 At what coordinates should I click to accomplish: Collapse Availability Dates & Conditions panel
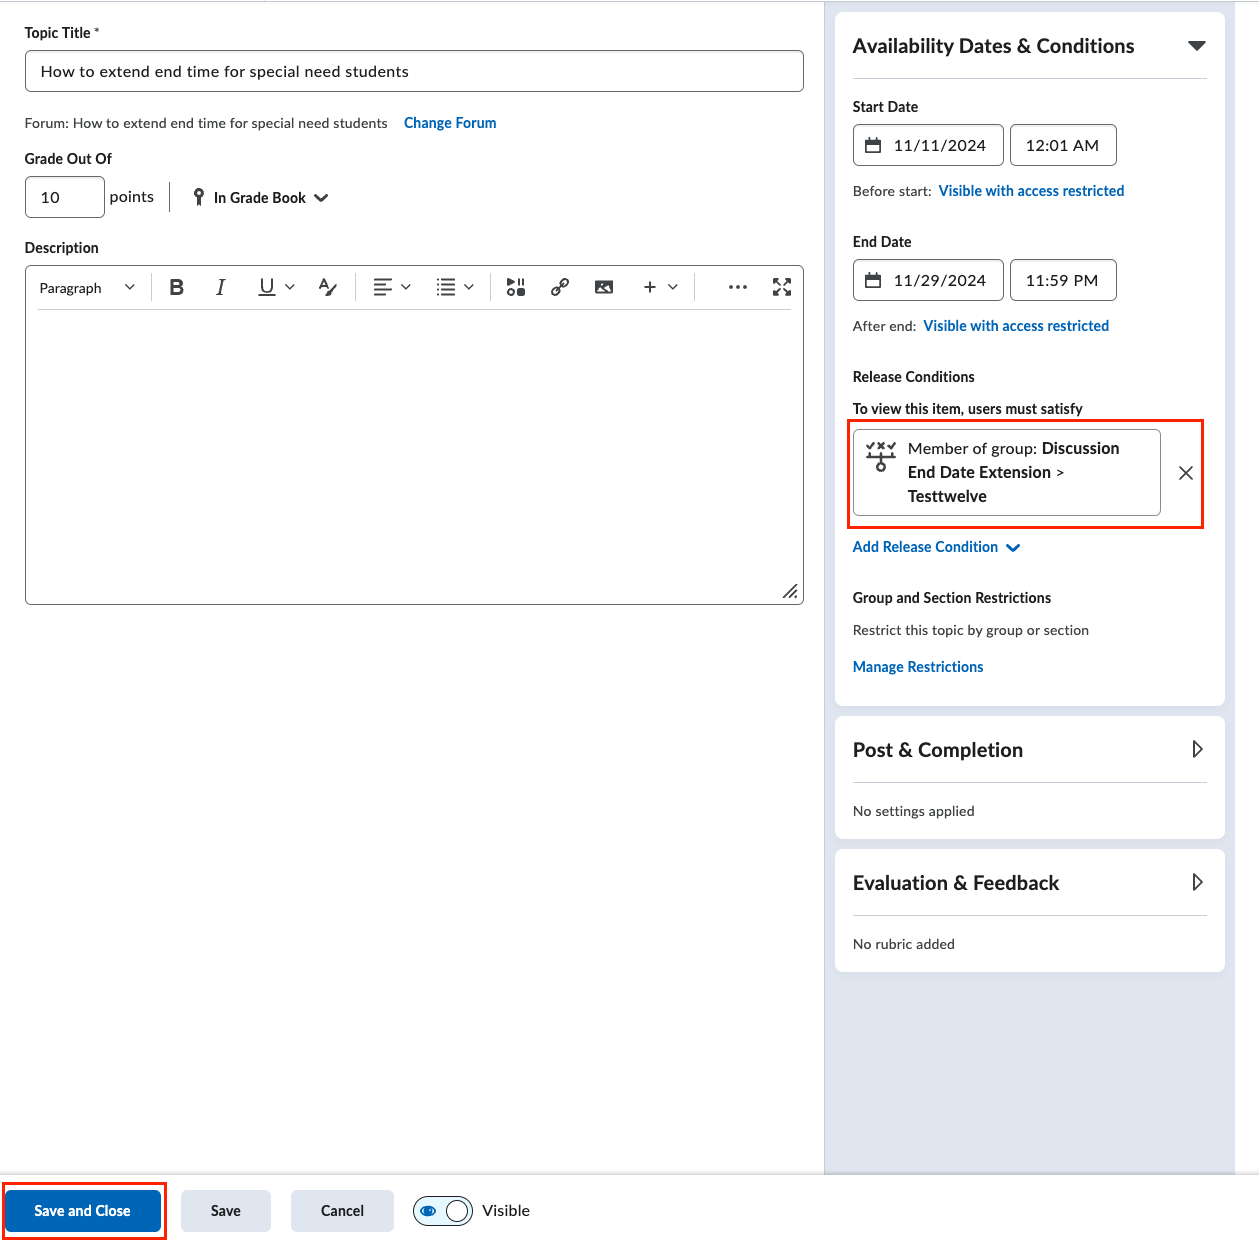(1196, 46)
